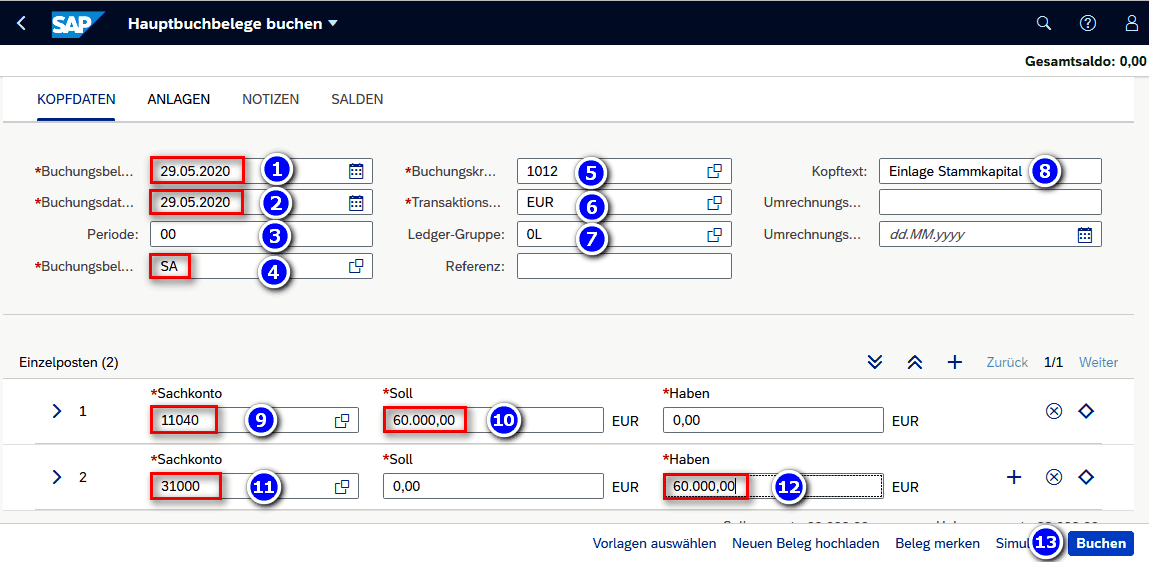Screen dimensions: 1149x562
Task: Click Vorlagen auswählen link
Action: [654, 544]
